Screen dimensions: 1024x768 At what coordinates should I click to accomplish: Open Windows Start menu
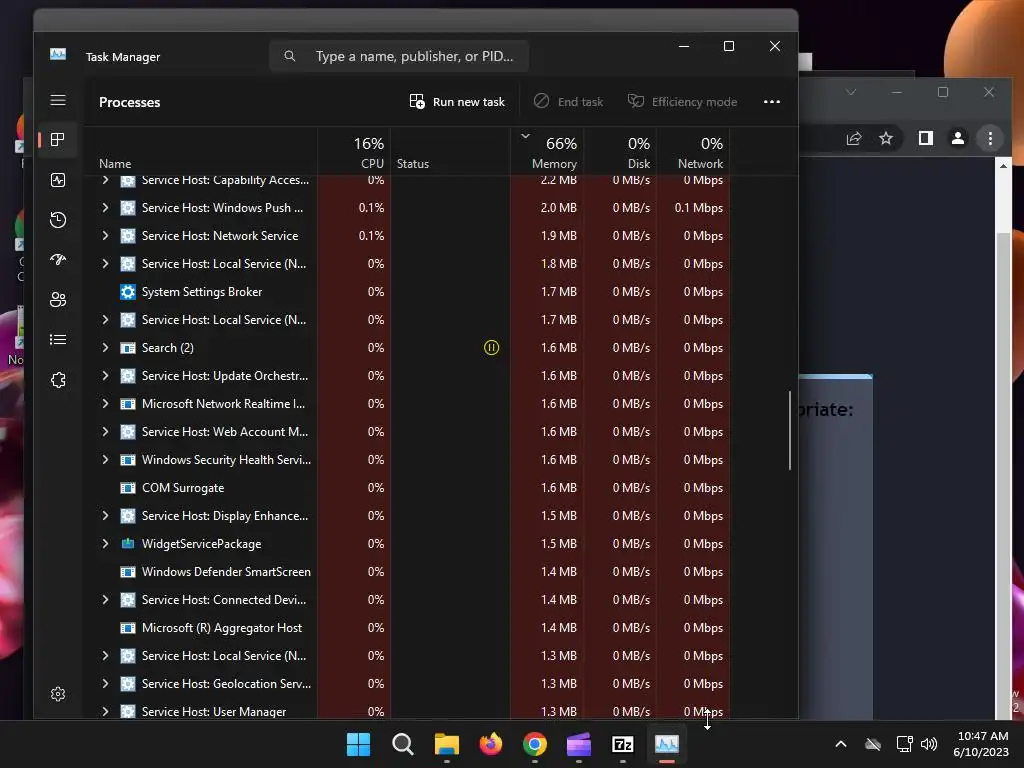(358, 744)
